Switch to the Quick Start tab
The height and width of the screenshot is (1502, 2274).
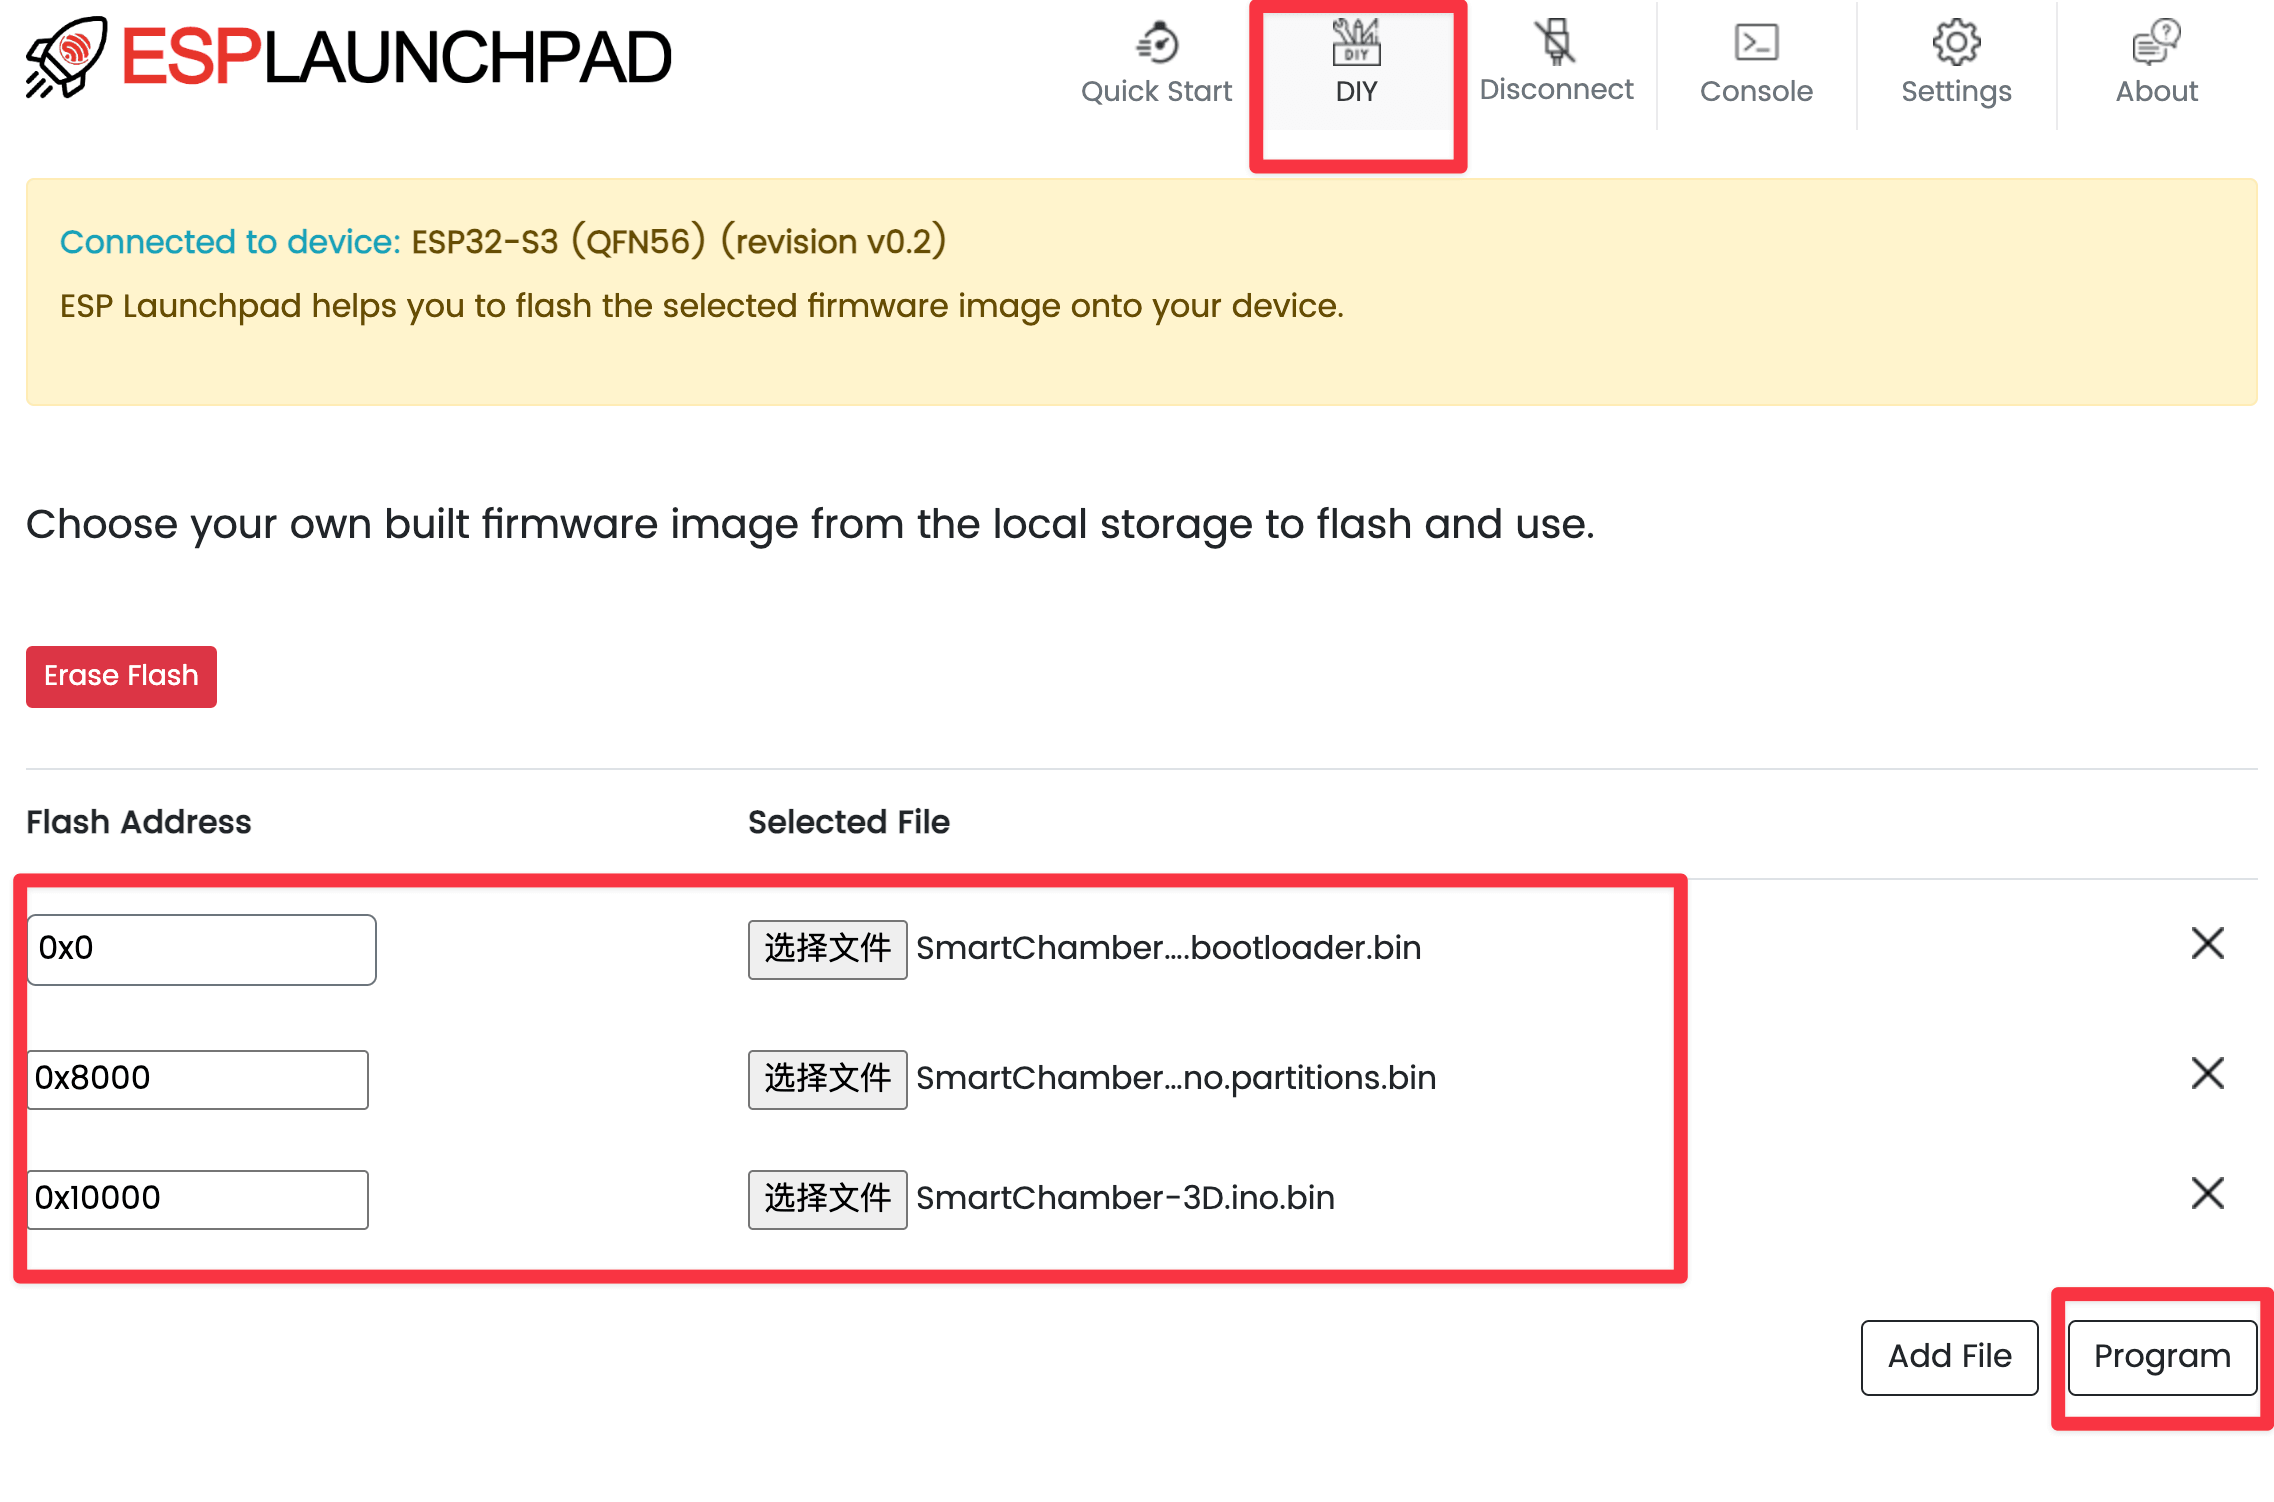[x=1157, y=91]
